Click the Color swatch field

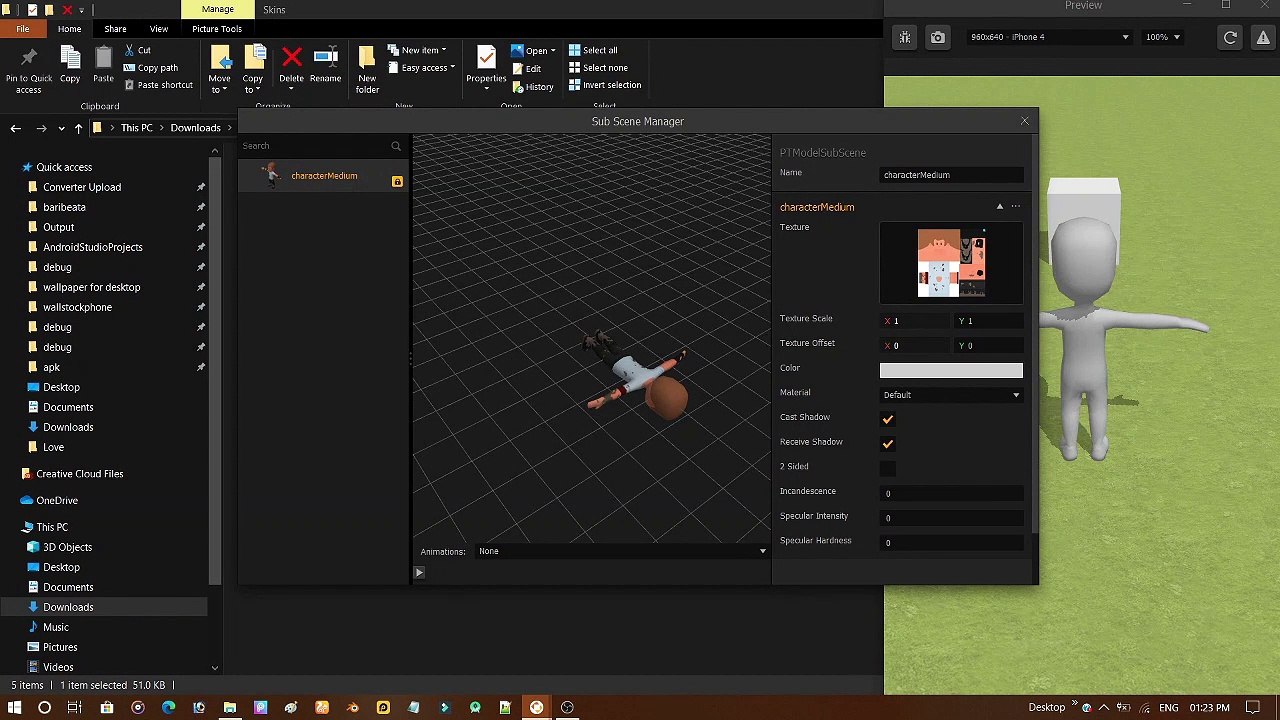coord(951,371)
